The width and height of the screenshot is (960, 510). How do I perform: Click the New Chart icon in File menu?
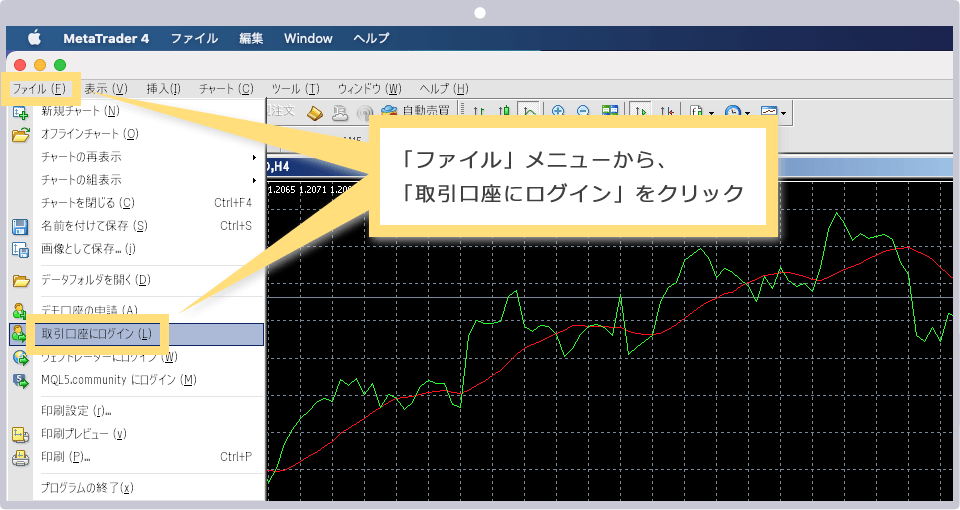(x=20, y=113)
